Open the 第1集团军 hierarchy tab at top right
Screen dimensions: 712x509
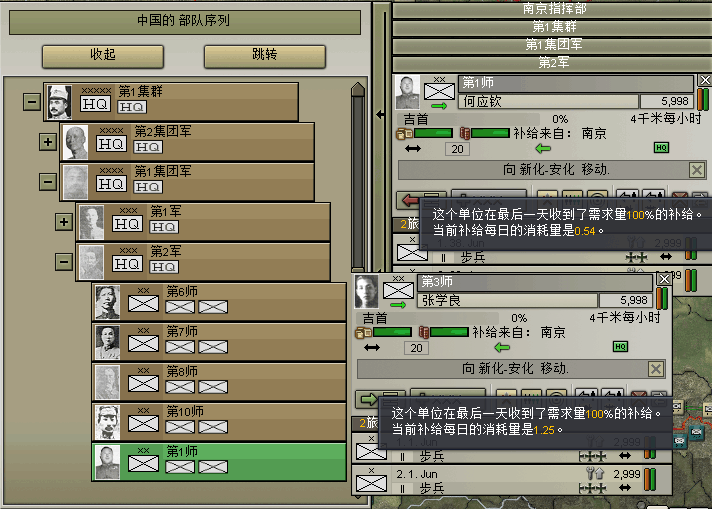pyautogui.click(x=554, y=44)
